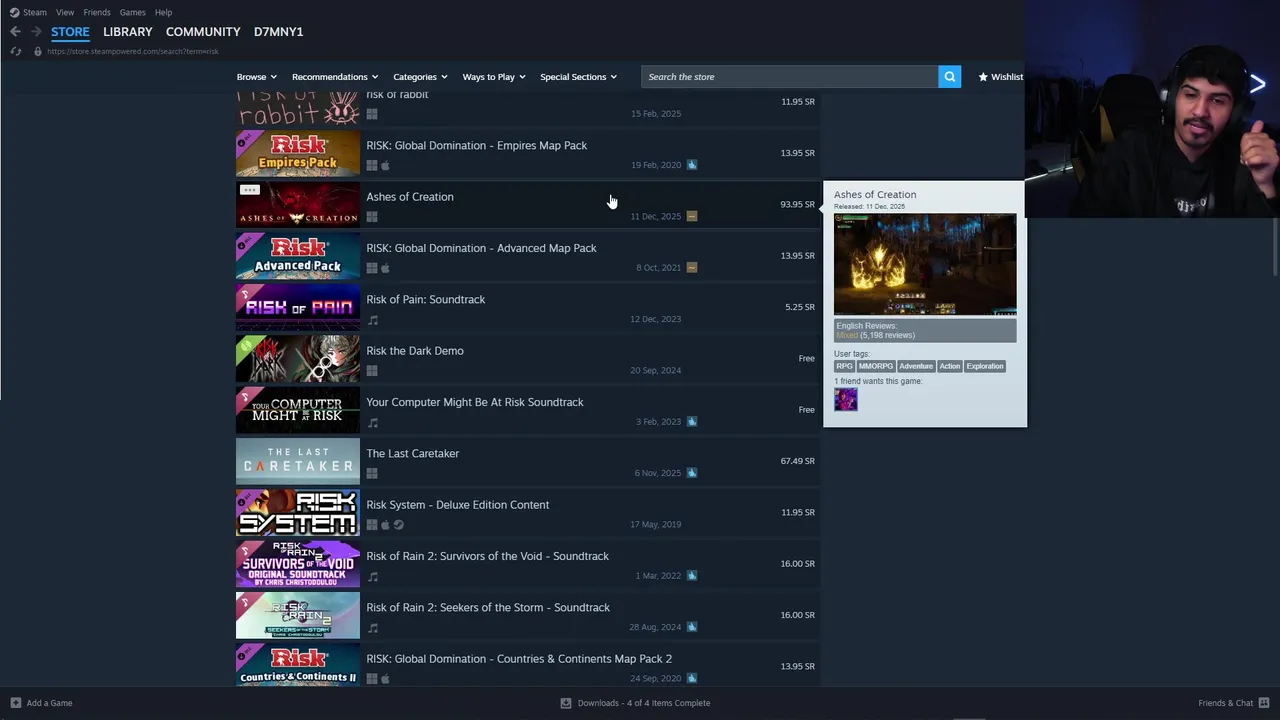Viewport: 1280px width, 720px height.
Task: Click Windows icon under Risk the Dark Demo
Action: pyautogui.click(x=372, y=371)
